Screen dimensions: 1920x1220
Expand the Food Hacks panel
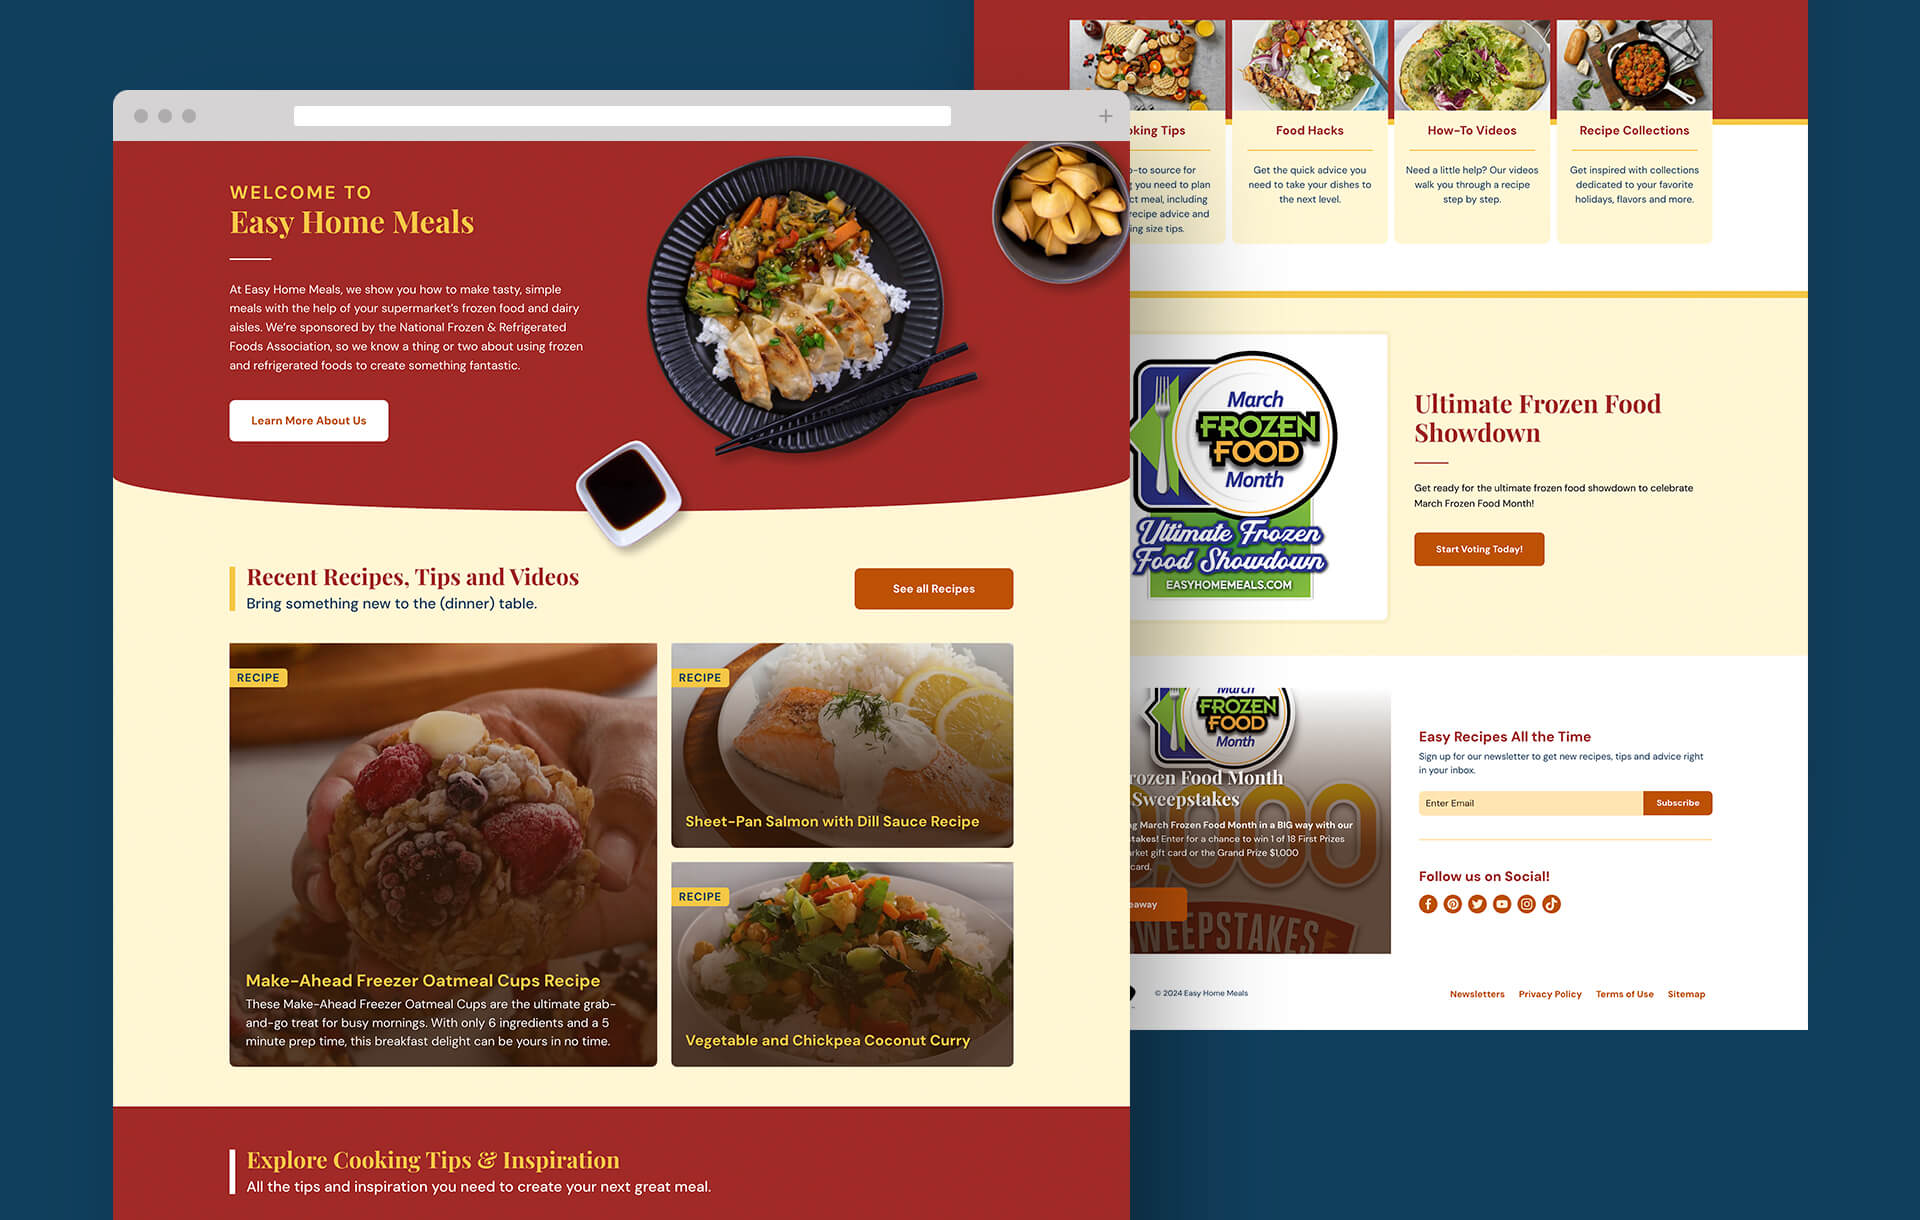[x=1308, y=130]
